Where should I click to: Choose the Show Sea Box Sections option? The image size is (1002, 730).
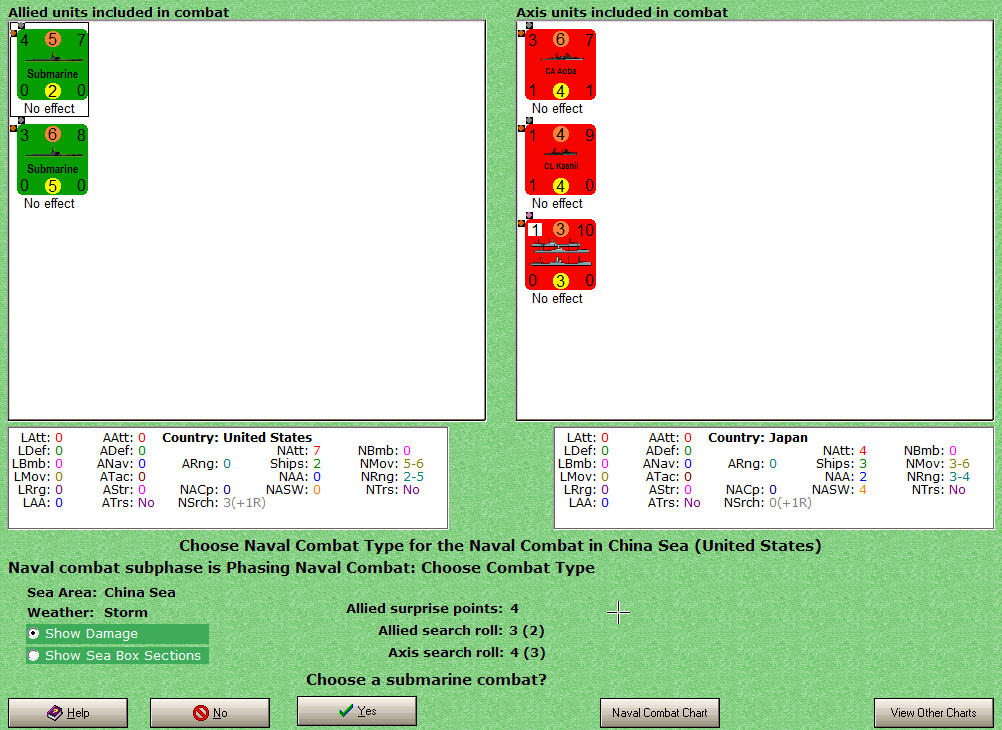click(117, 655)
